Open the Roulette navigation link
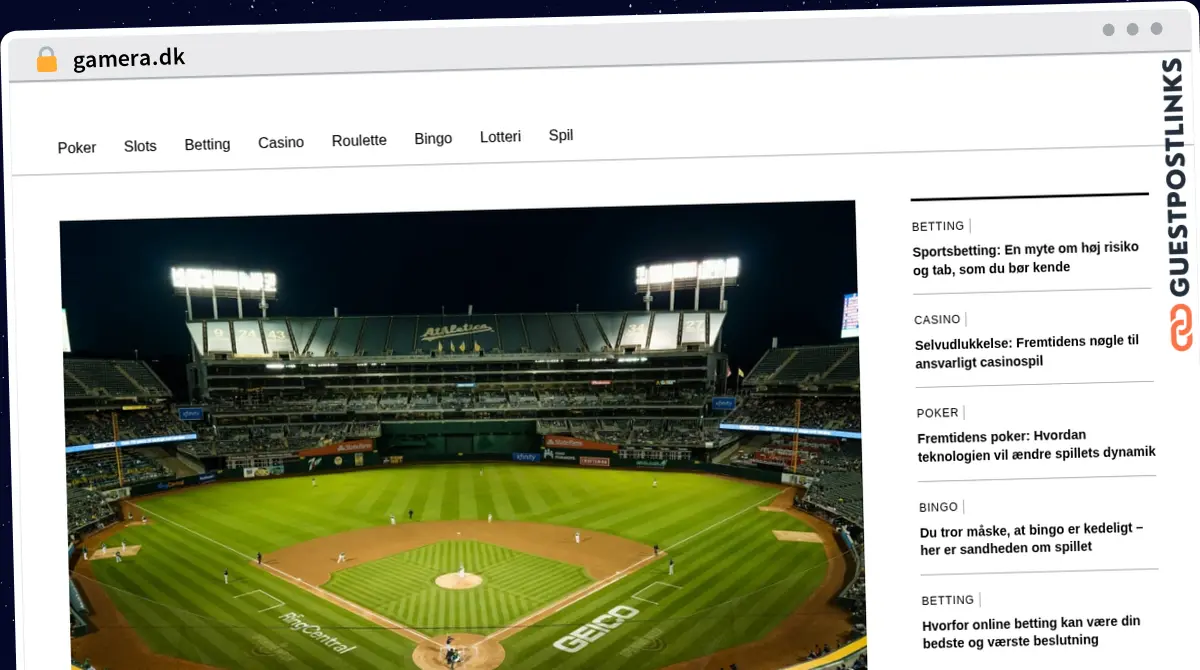Image resolution: width=1200 pixels, height=670 pixels. [x=359, y=140]
